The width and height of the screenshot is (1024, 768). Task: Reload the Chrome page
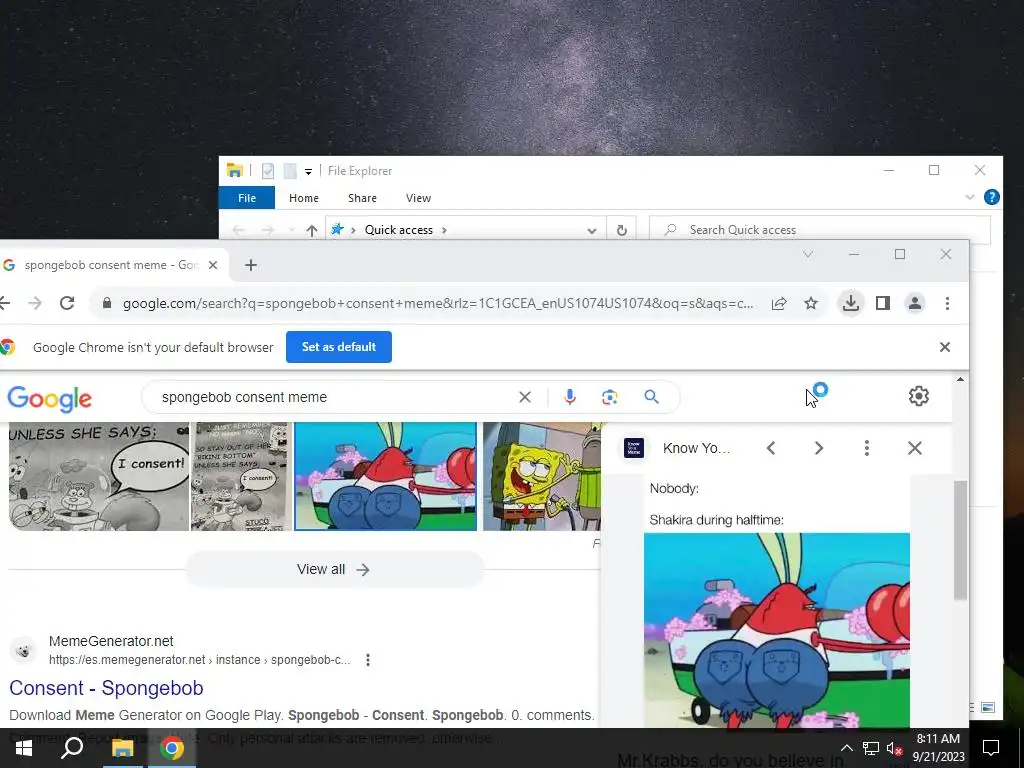coord(67,303)
